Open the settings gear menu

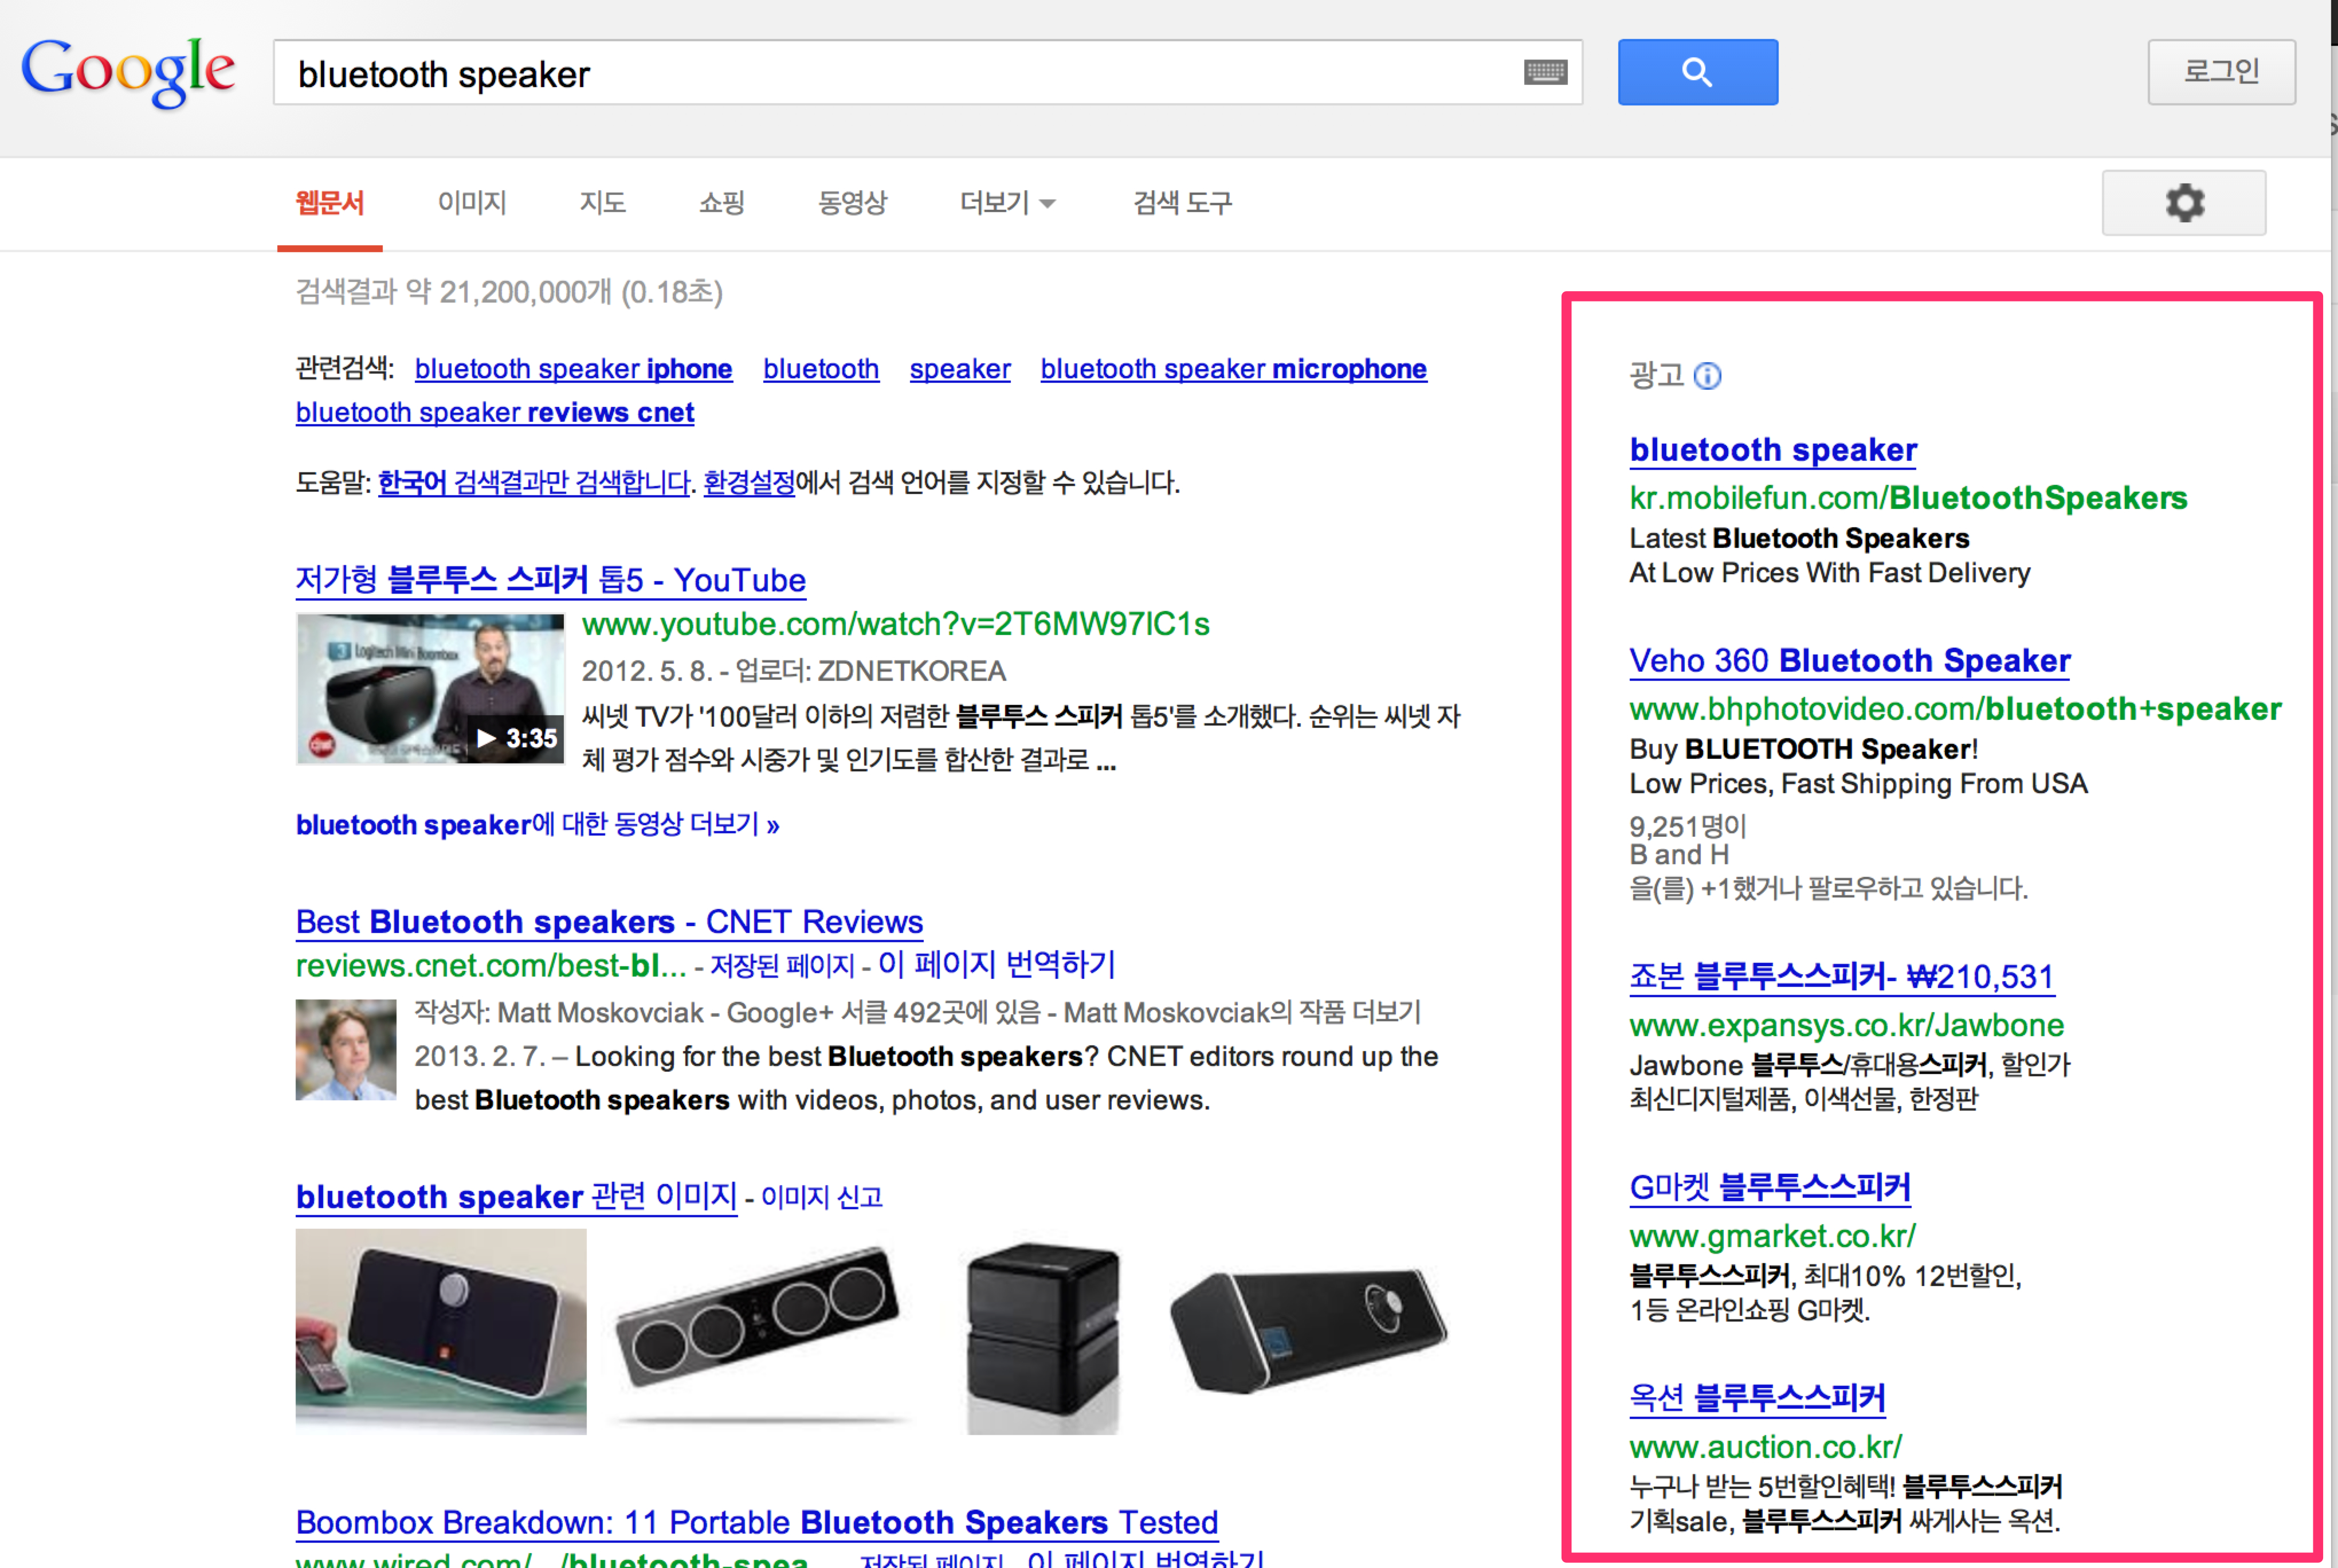pos(2183,203)
